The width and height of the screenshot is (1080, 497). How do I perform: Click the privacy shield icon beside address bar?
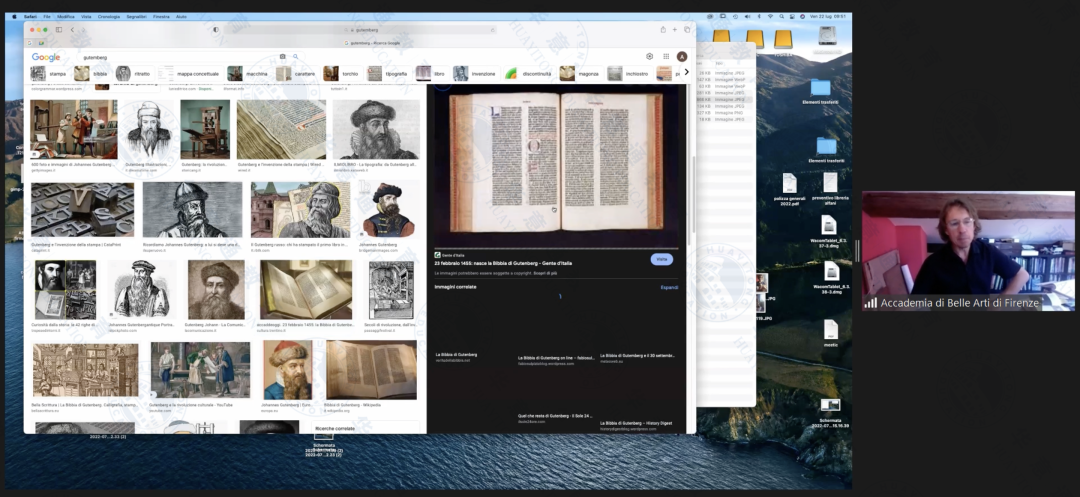pos(216,30)
